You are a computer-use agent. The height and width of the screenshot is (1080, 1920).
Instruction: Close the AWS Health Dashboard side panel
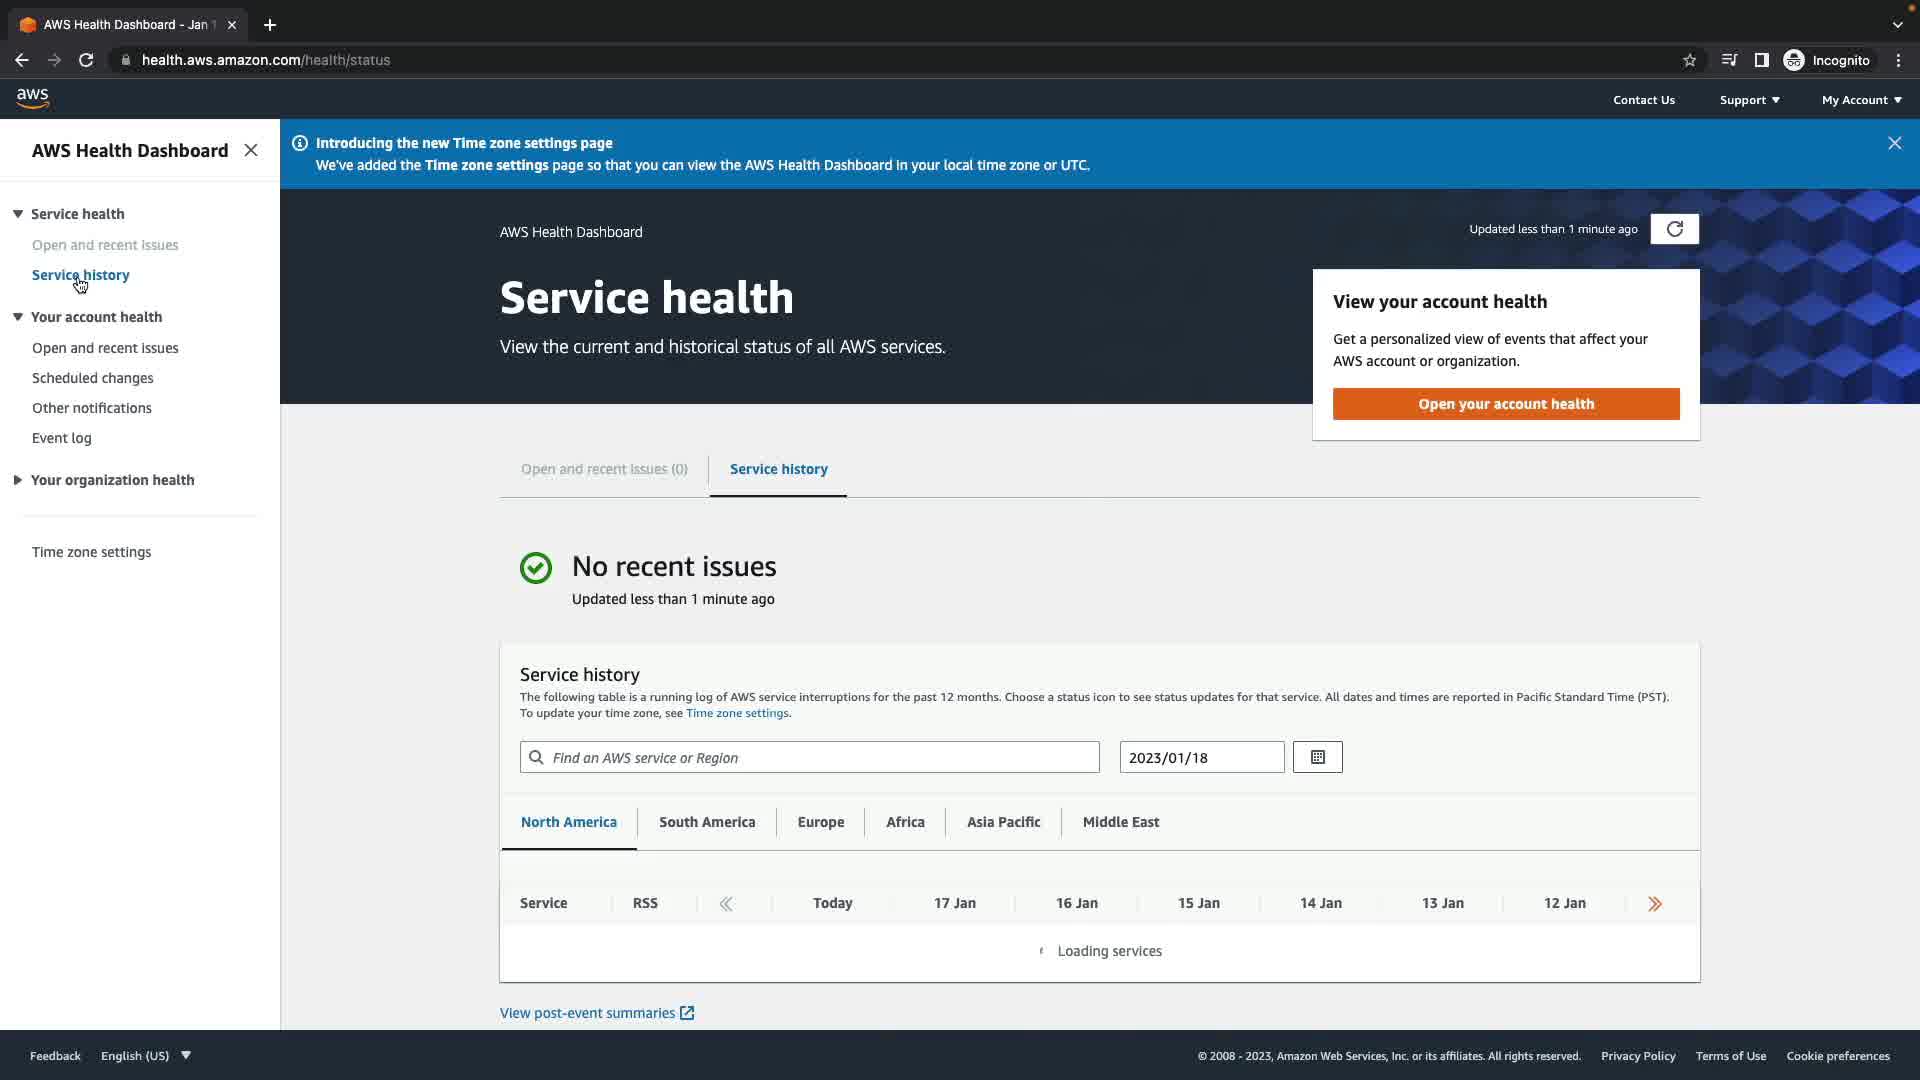click(x=251, y=150)
